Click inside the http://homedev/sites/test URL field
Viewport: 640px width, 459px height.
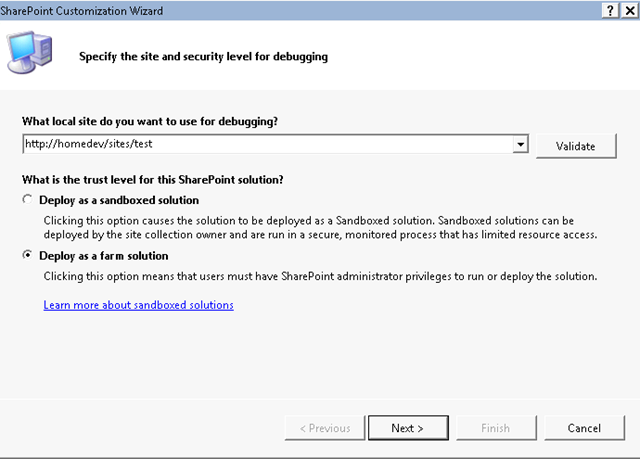pos(268,144)
